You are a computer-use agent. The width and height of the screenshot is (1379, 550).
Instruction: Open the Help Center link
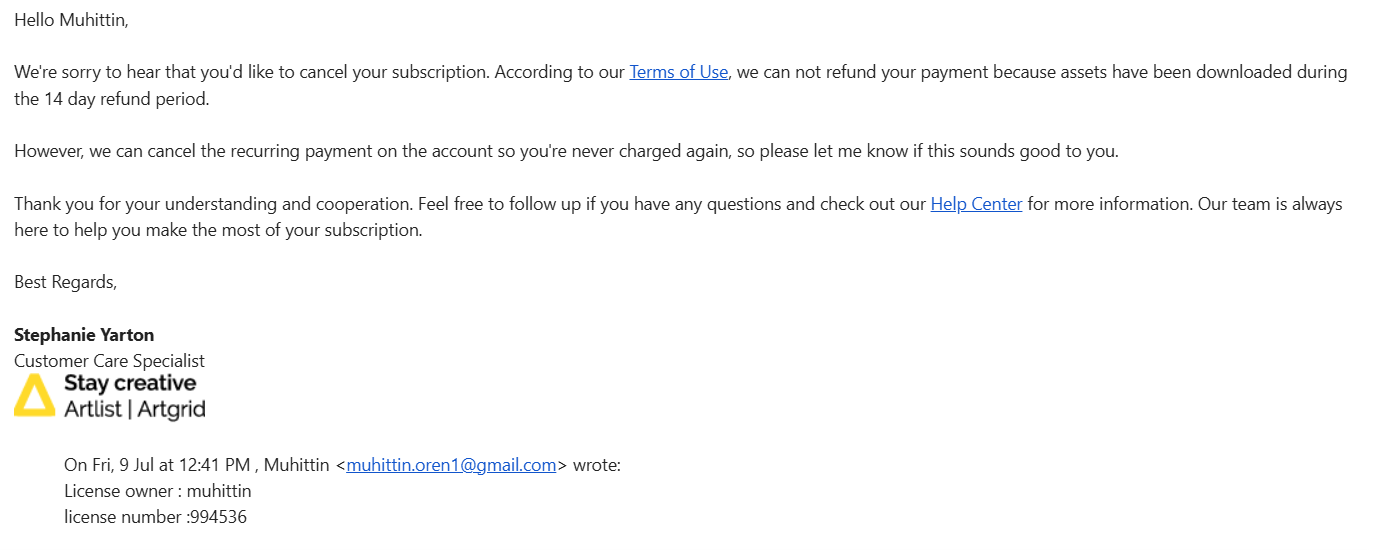976,204
